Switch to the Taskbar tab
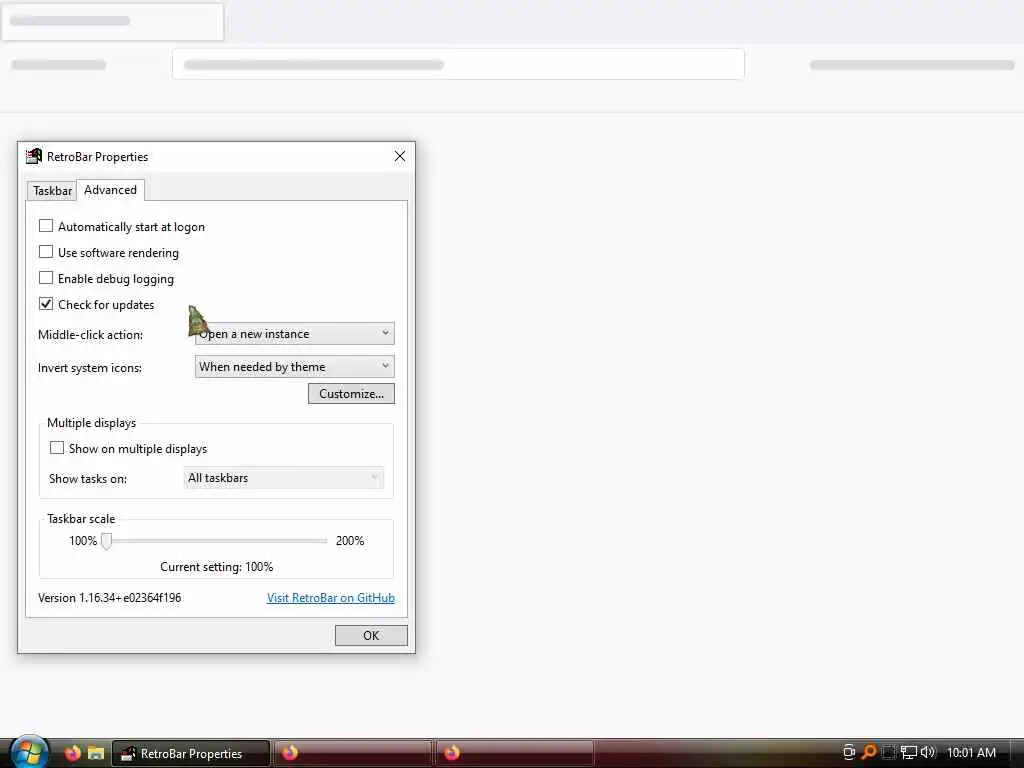Image resolution: width=1024 pixels, height=768 pixels. coord(52,191)
